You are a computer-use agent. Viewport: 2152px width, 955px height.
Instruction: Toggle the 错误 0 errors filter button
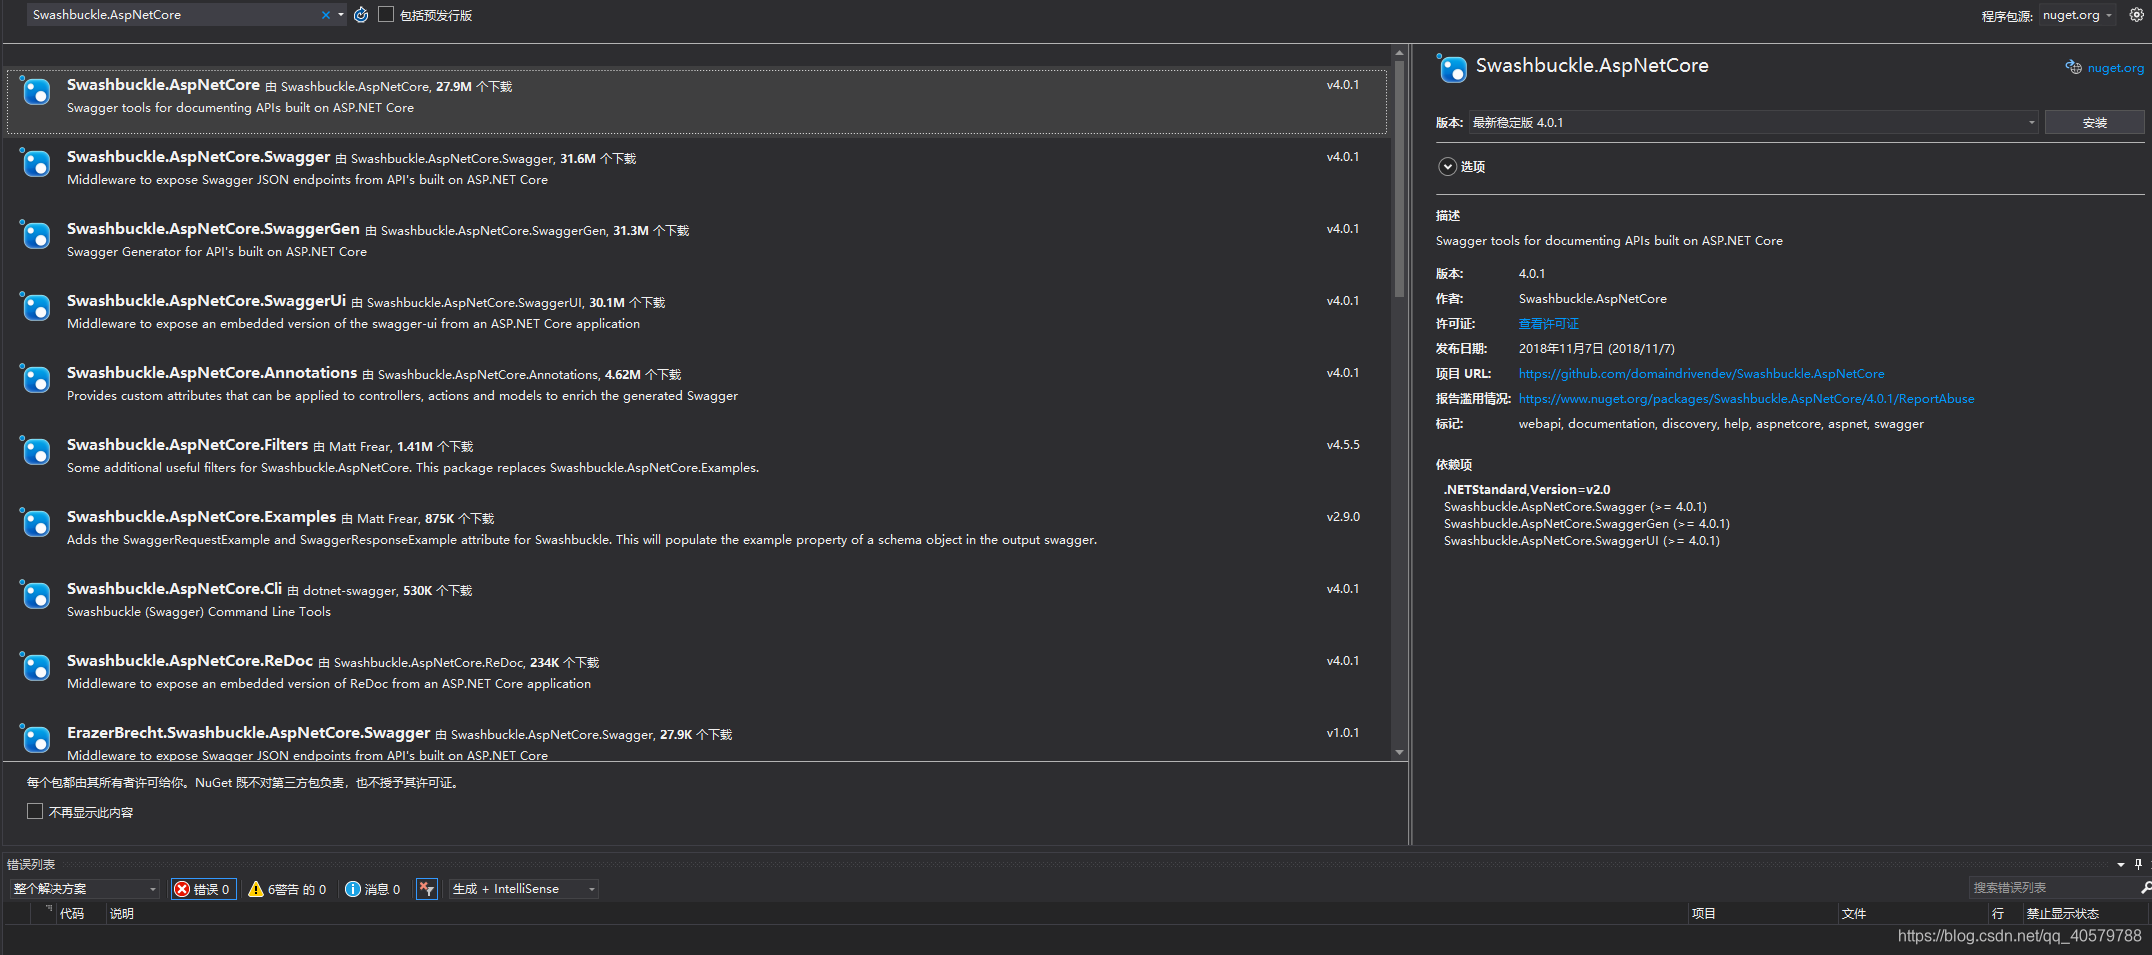pos(204,889)
